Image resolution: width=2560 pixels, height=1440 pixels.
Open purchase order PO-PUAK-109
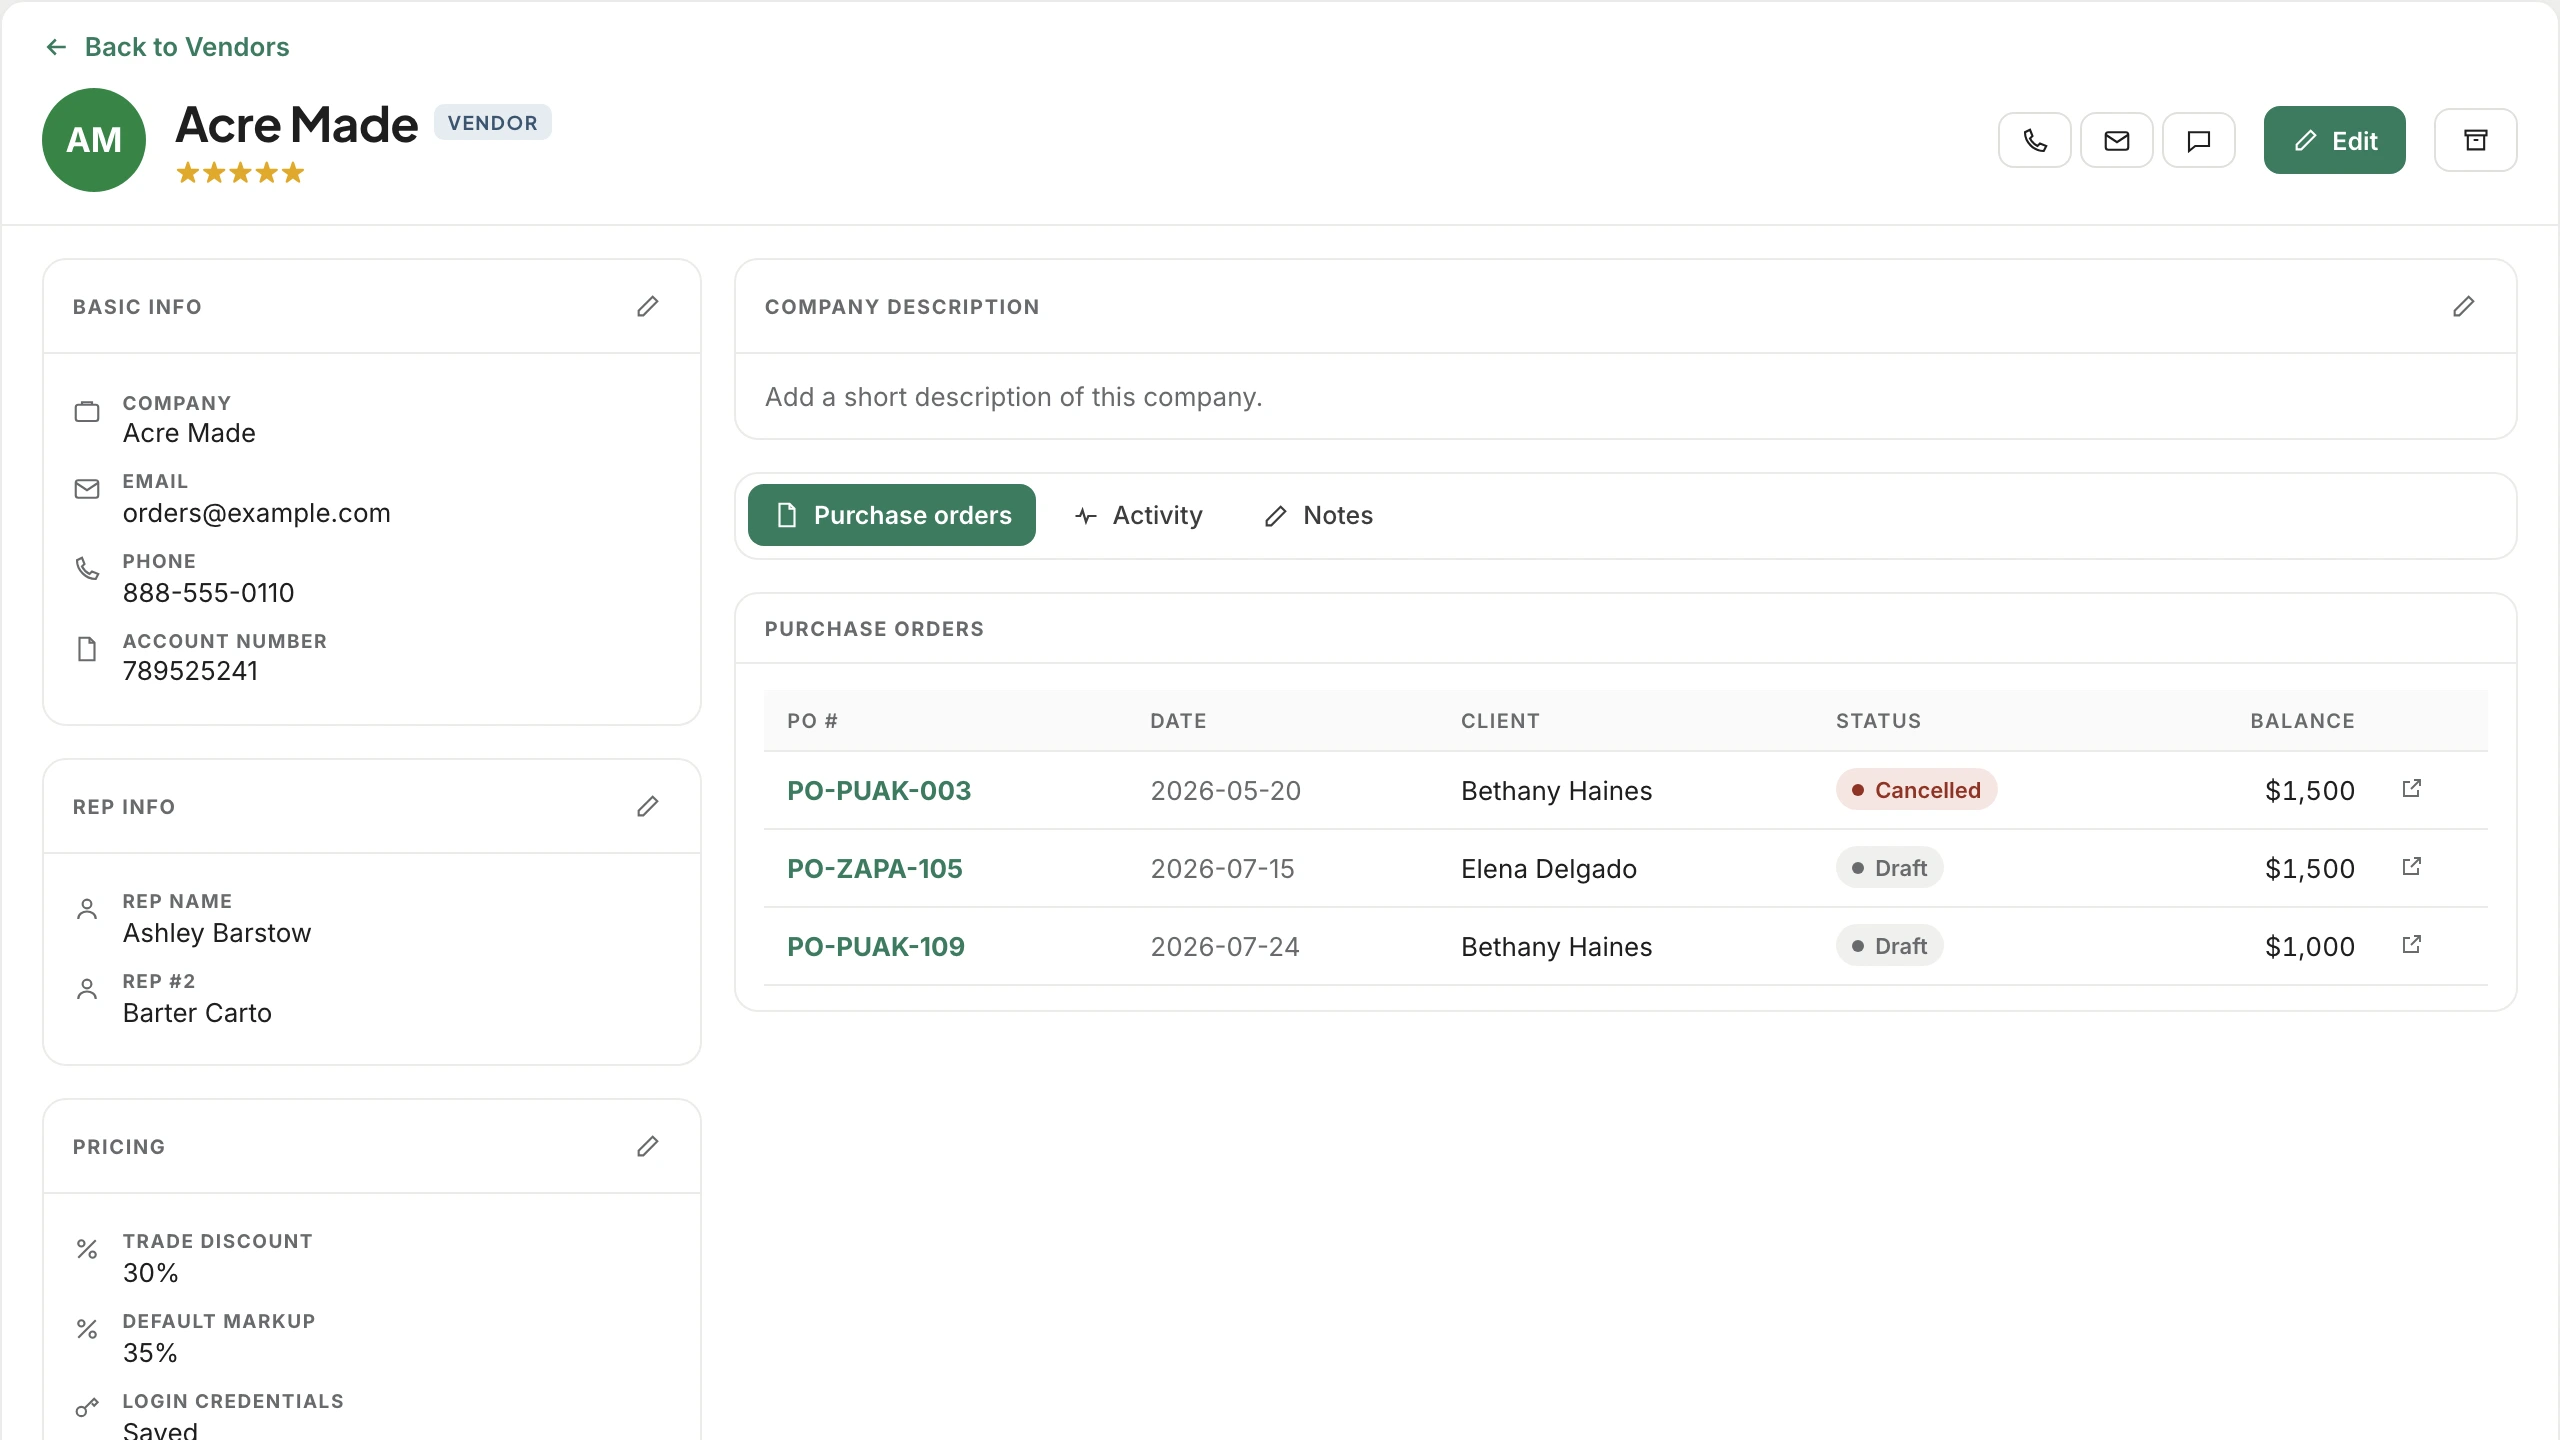(x=876, y=946)
